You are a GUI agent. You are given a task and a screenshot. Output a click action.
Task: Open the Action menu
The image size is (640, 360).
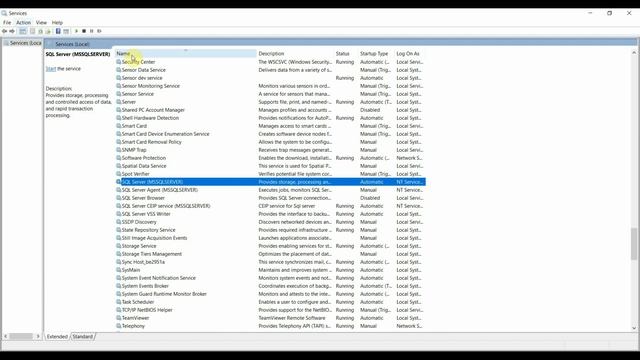[x=23, y=22]
